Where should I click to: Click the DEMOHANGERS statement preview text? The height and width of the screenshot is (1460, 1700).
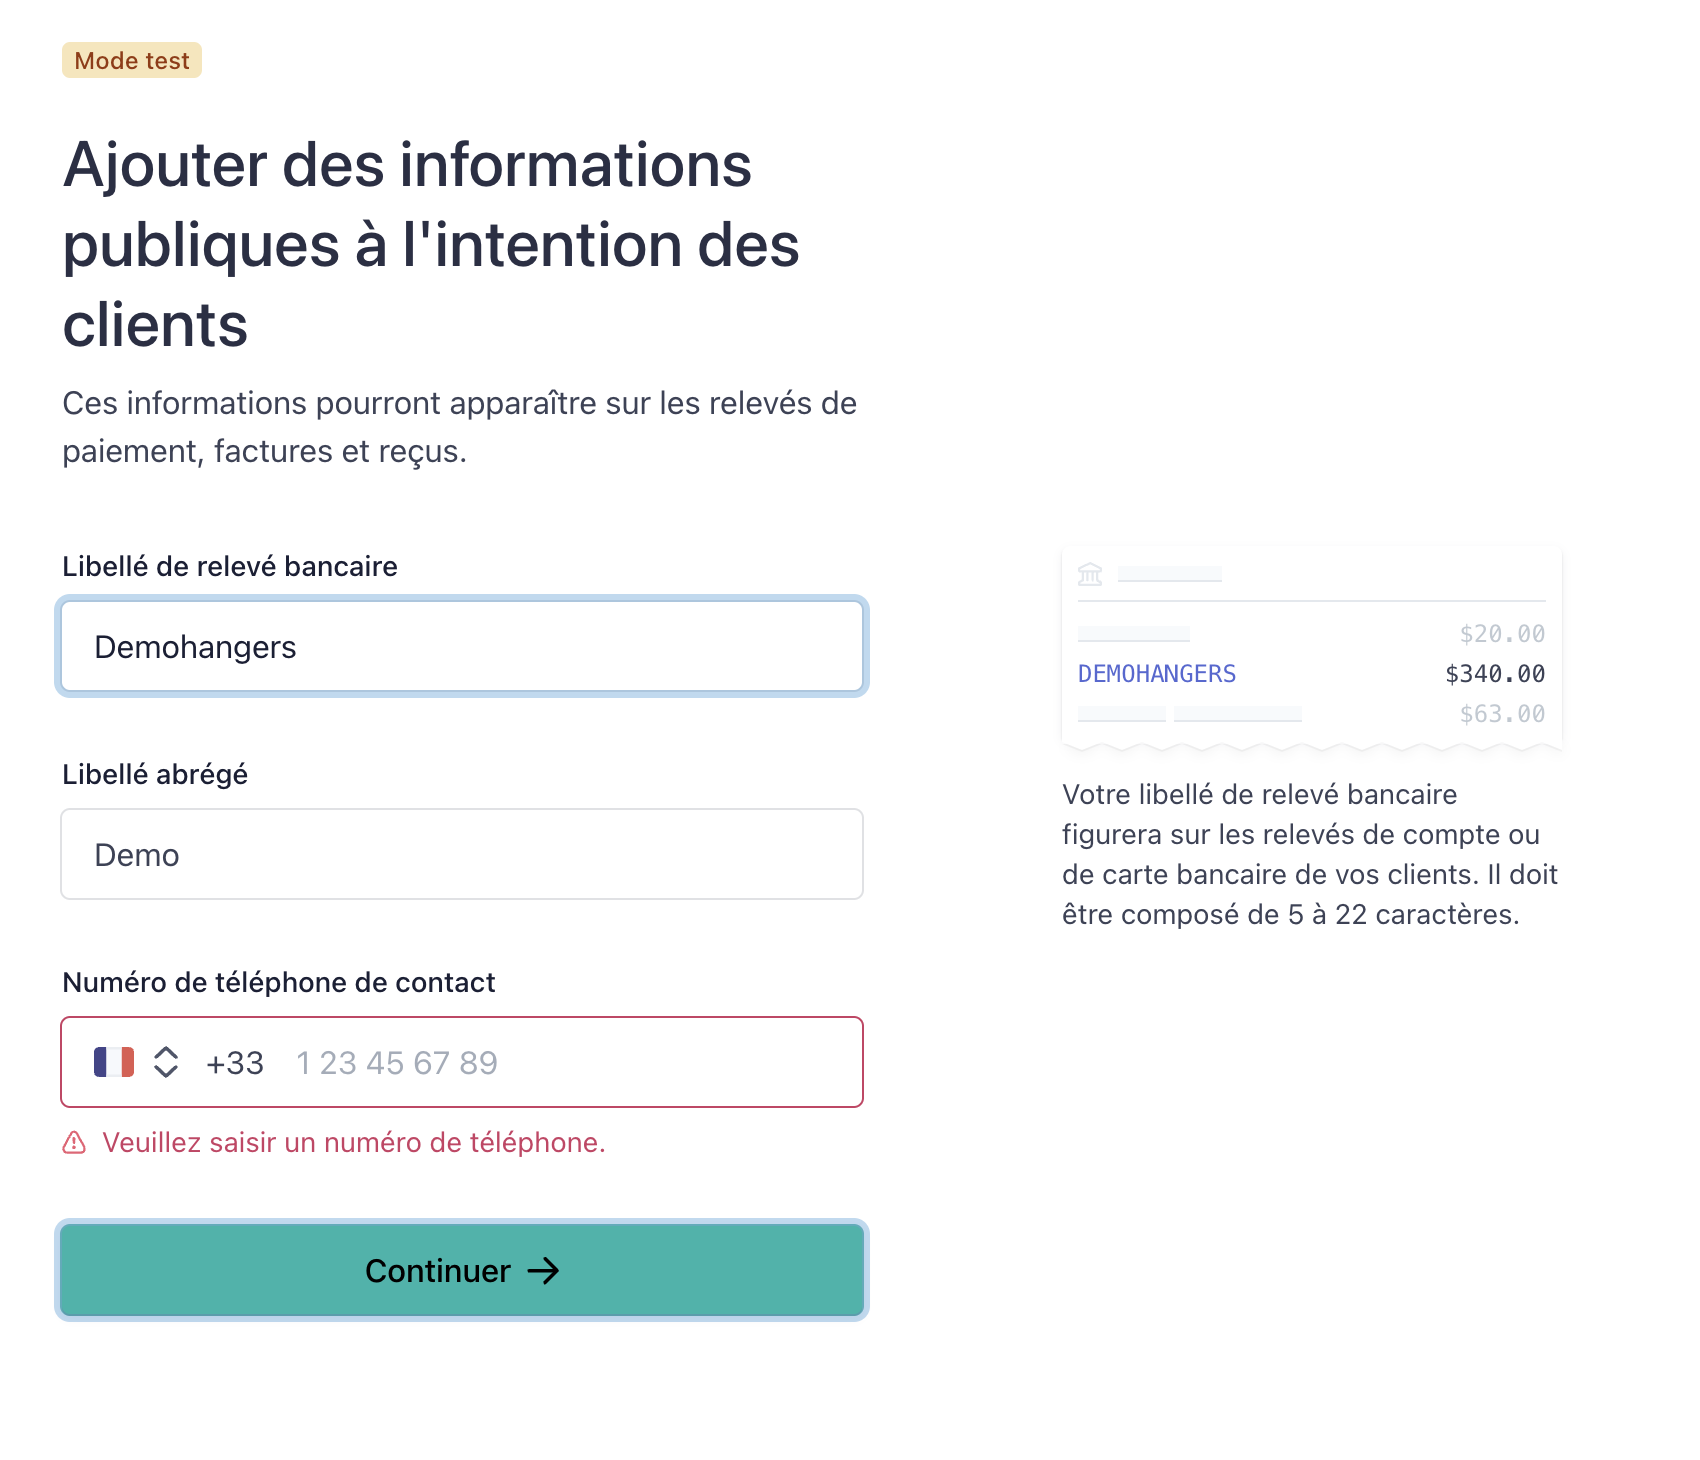1157,674
